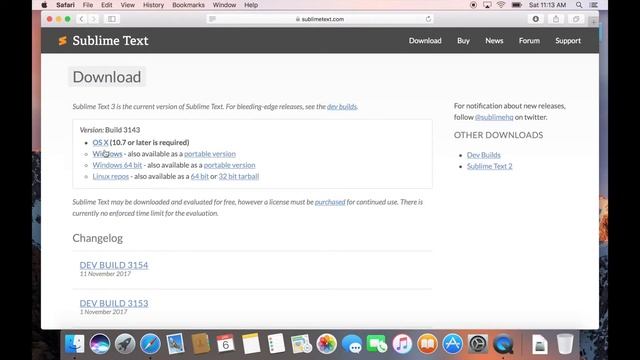
Task: Click the Reader view icon in address bar
Action: tap(212, 19)
